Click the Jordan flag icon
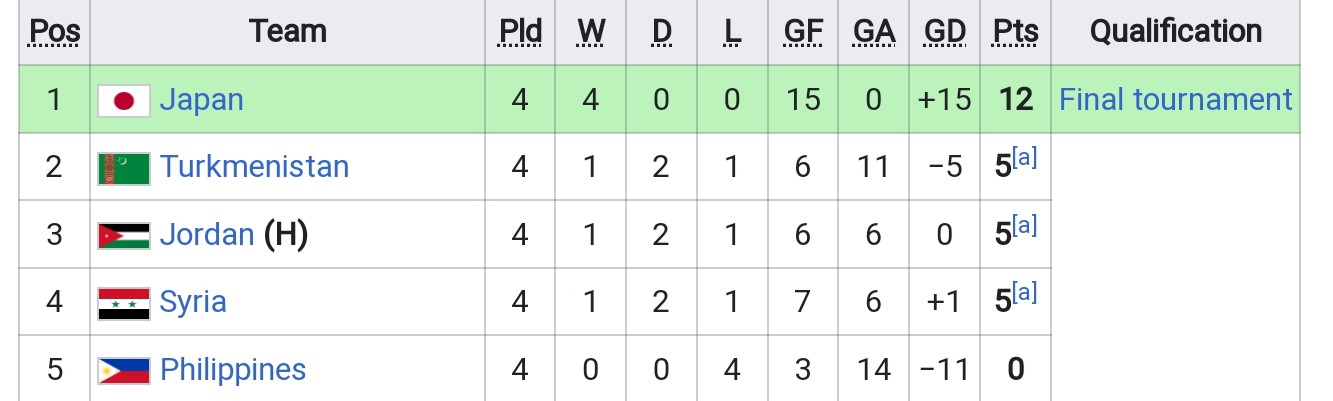Image resolution: width=1333 pixels, height=401 pixels. point(124,235)
